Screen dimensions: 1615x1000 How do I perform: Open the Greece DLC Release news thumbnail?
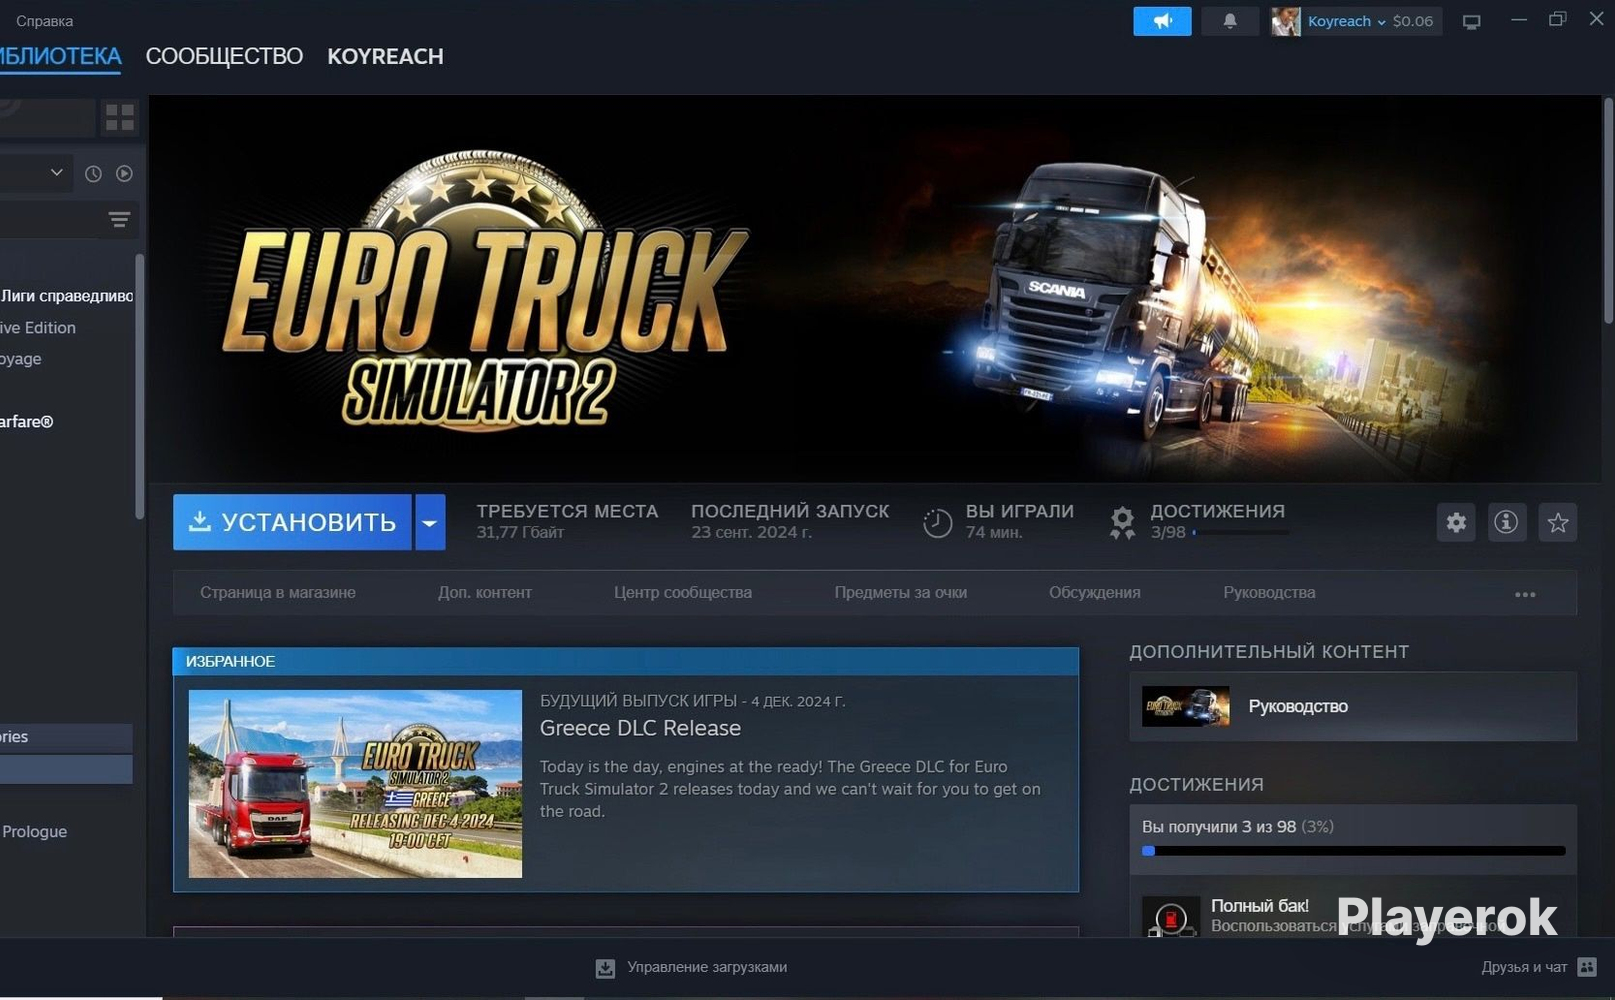355,783
